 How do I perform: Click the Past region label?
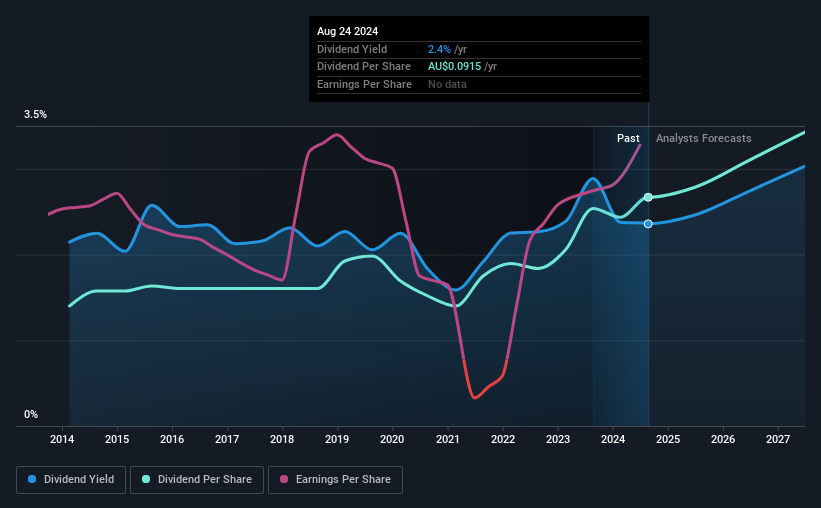628,138
